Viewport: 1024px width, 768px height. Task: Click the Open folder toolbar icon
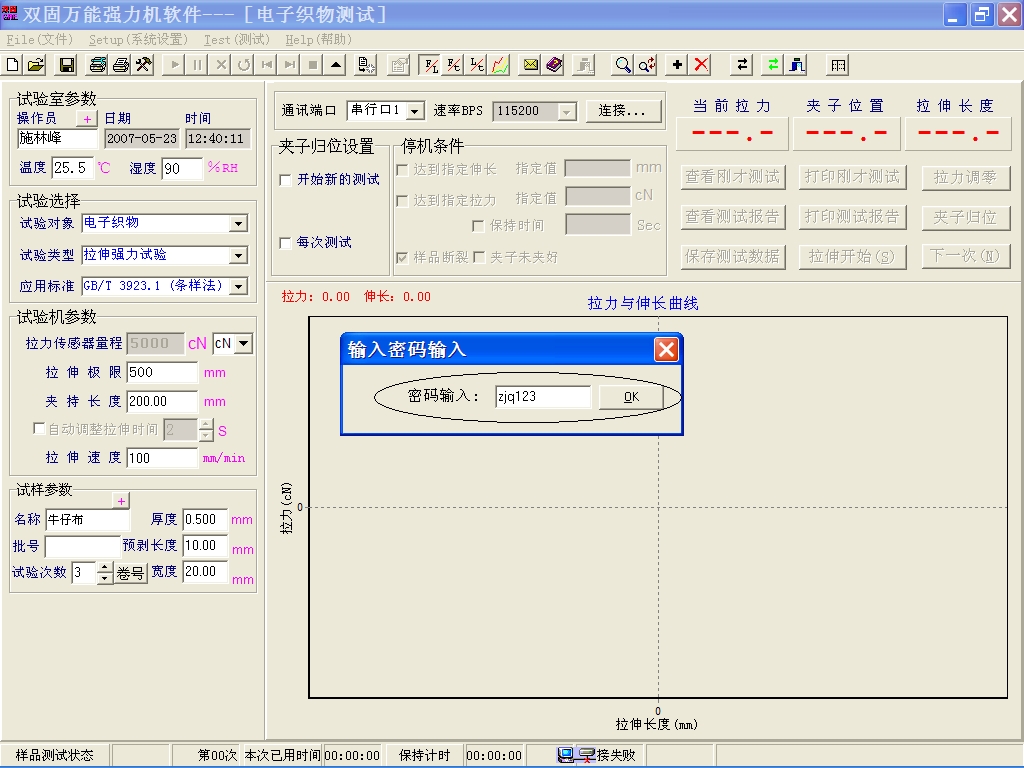pos(36,65)
